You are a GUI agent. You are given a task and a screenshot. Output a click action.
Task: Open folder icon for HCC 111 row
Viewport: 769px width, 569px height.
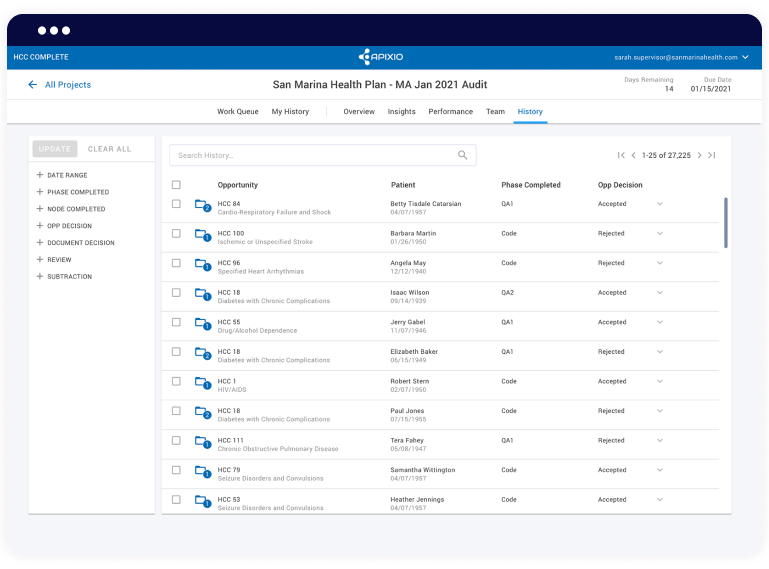pyautogui.click(x=203, y=441)
